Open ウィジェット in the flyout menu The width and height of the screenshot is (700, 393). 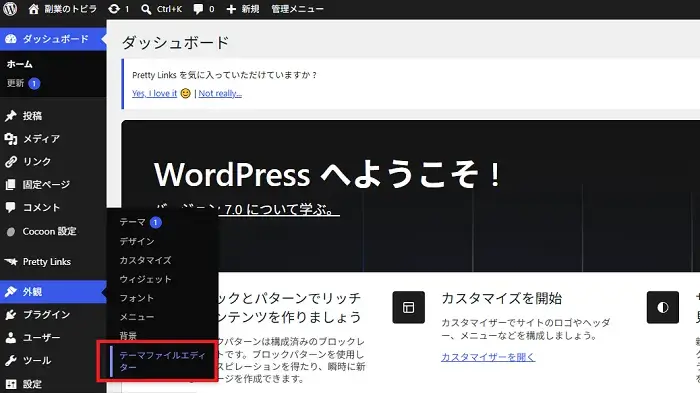(x=145, y=280)
